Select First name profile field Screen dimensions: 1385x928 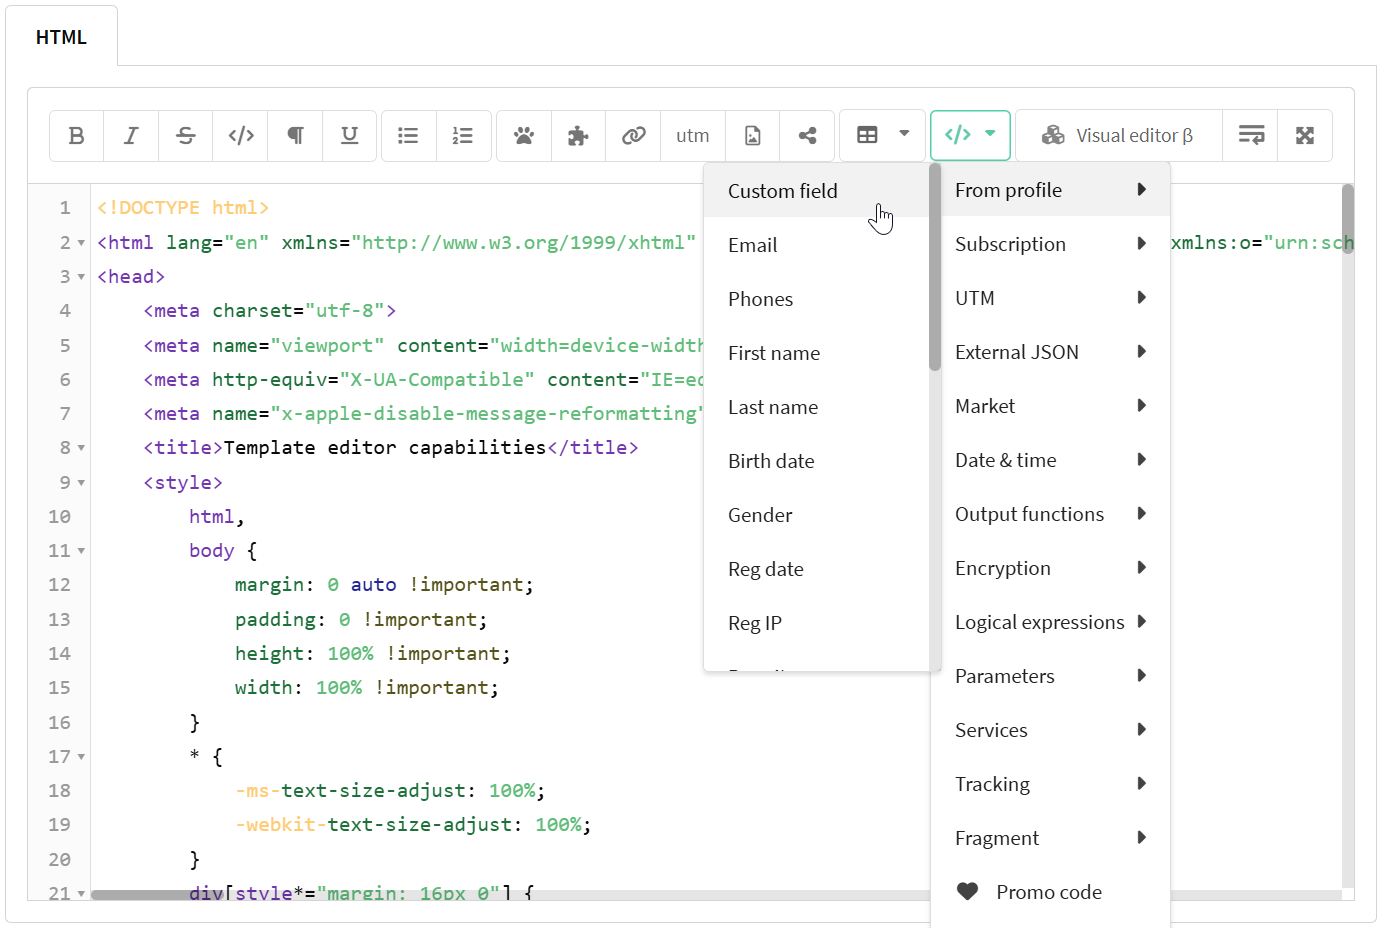point(816,353)
